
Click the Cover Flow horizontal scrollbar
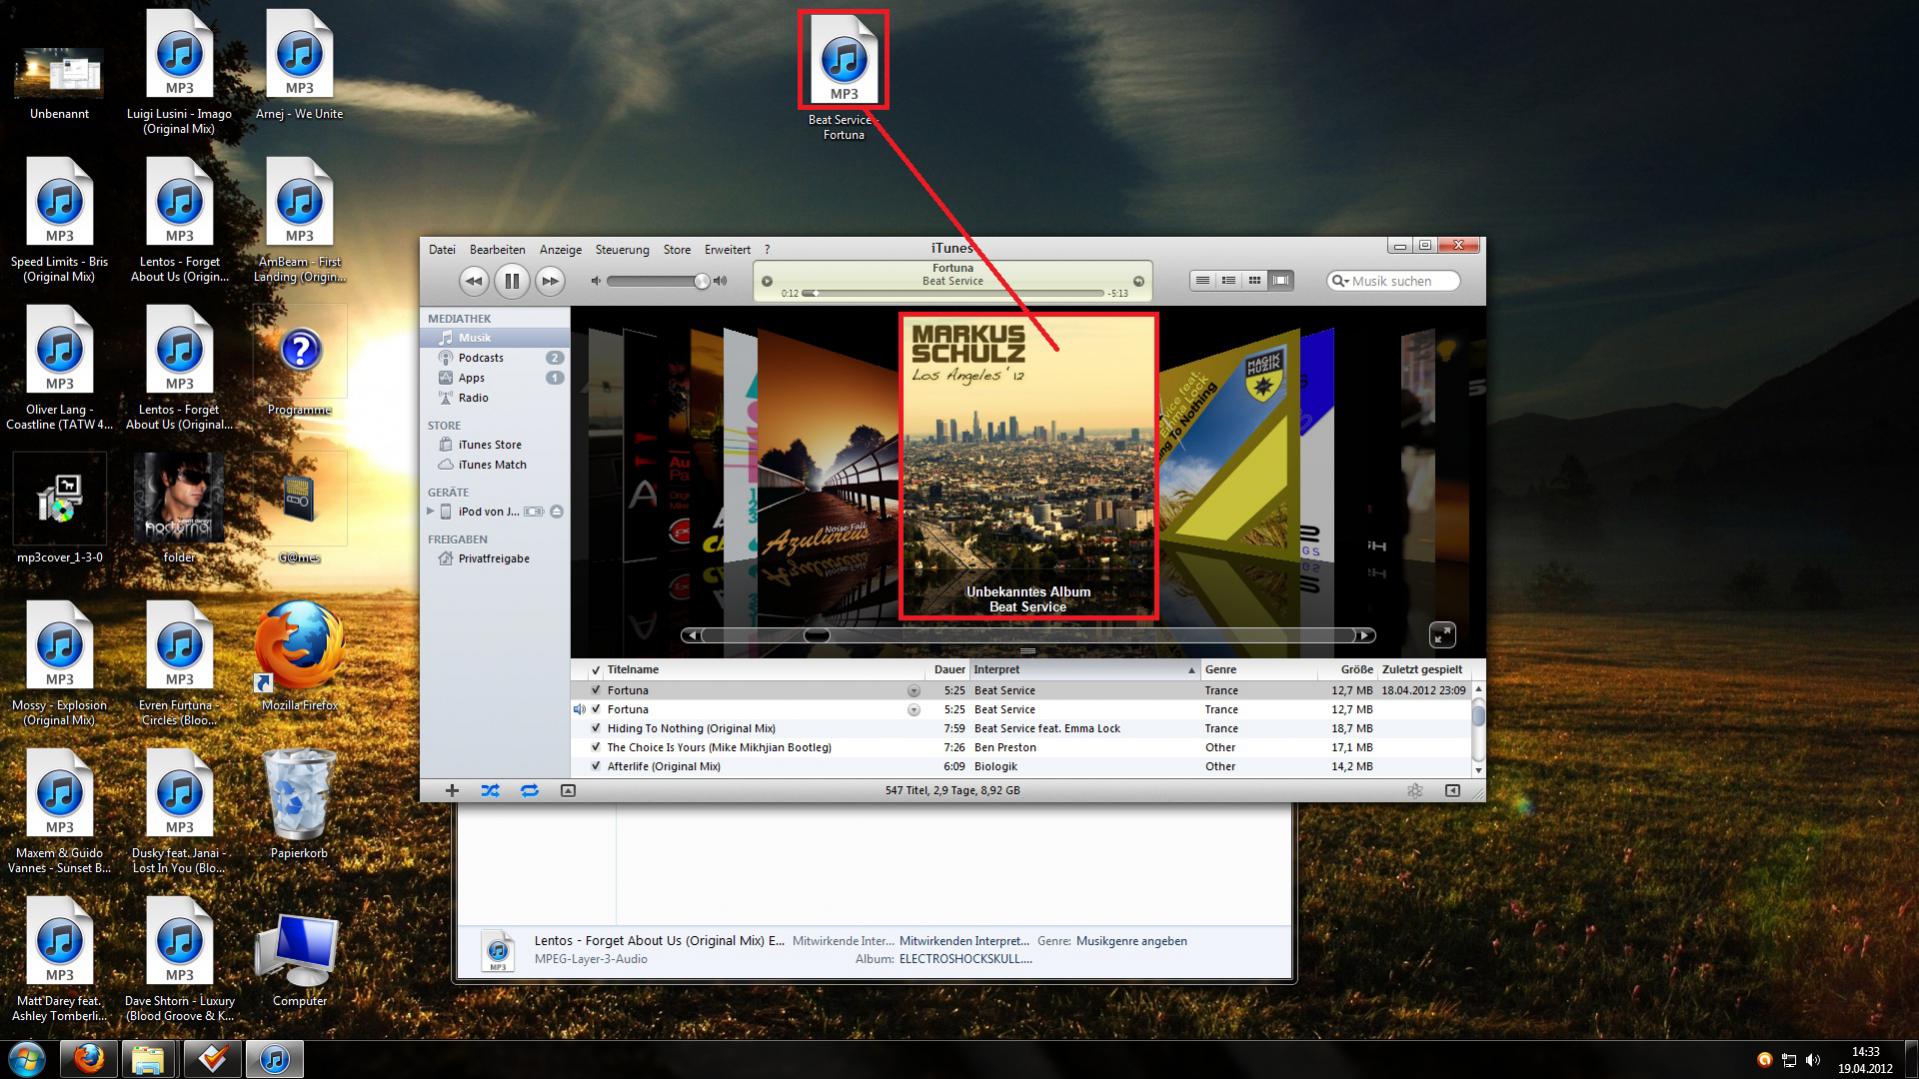(x=1028, y=635)
